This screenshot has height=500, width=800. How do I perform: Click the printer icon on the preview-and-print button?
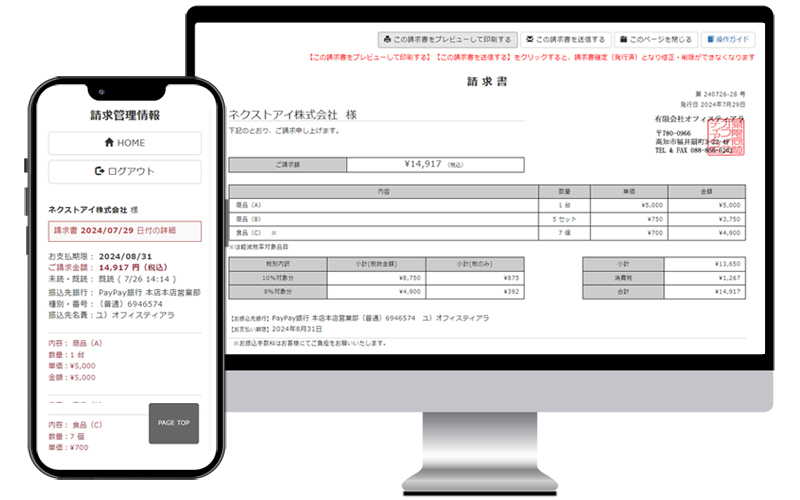(387, 40)
